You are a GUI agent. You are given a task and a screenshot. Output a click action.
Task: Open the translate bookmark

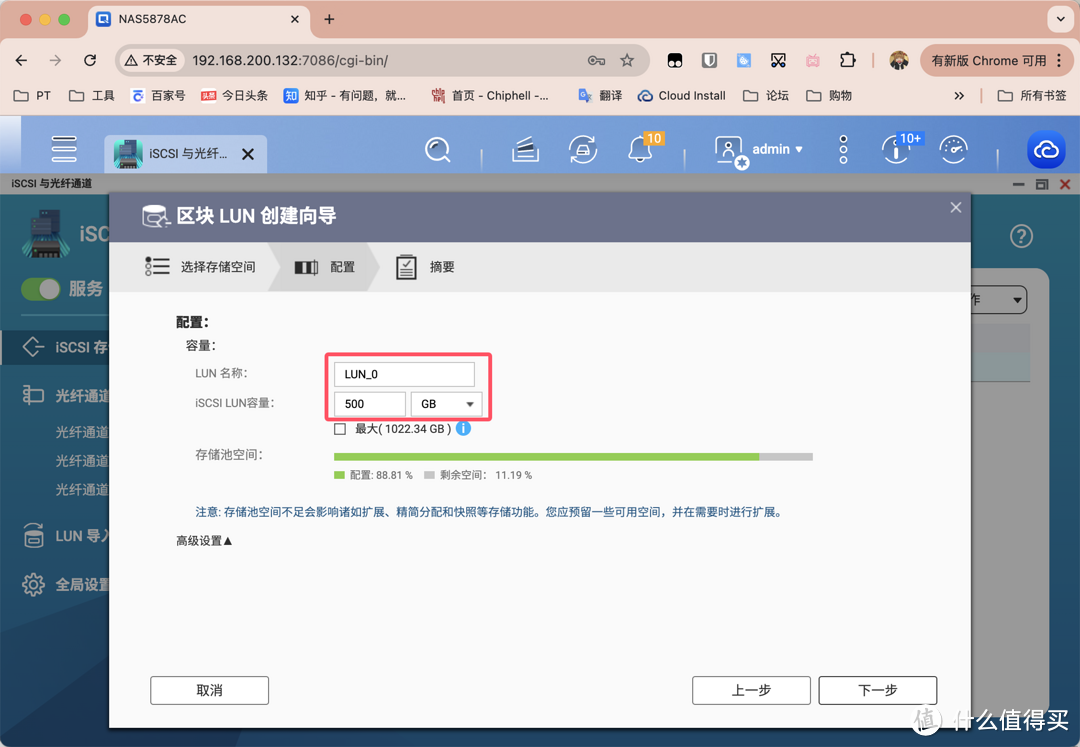coord(600,96)
